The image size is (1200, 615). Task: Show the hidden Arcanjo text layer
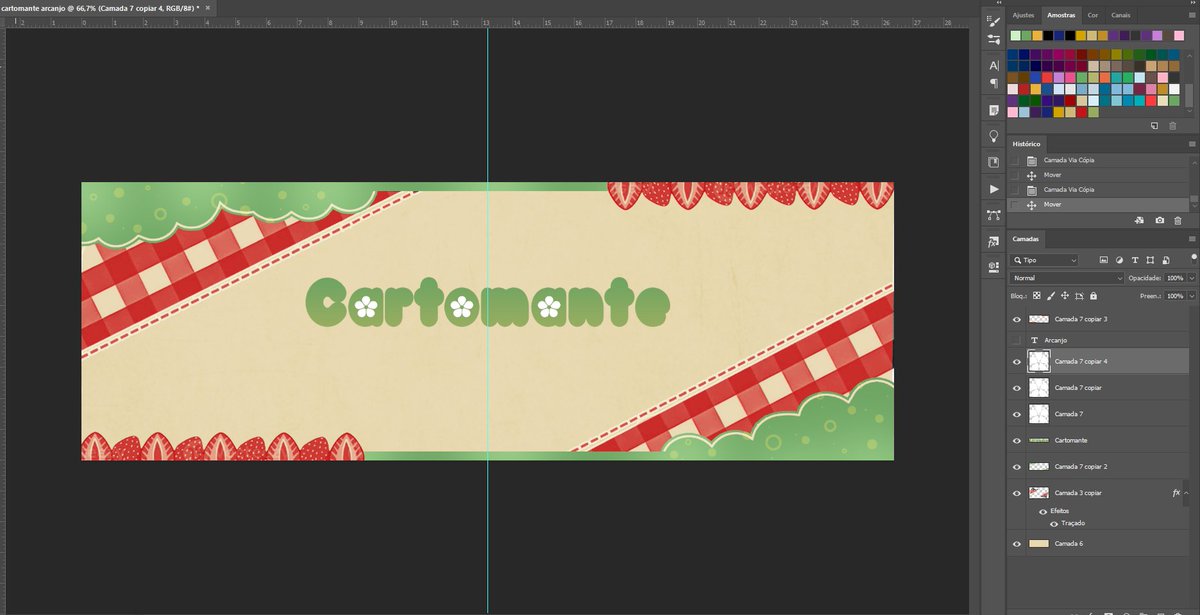point(1017,340)
